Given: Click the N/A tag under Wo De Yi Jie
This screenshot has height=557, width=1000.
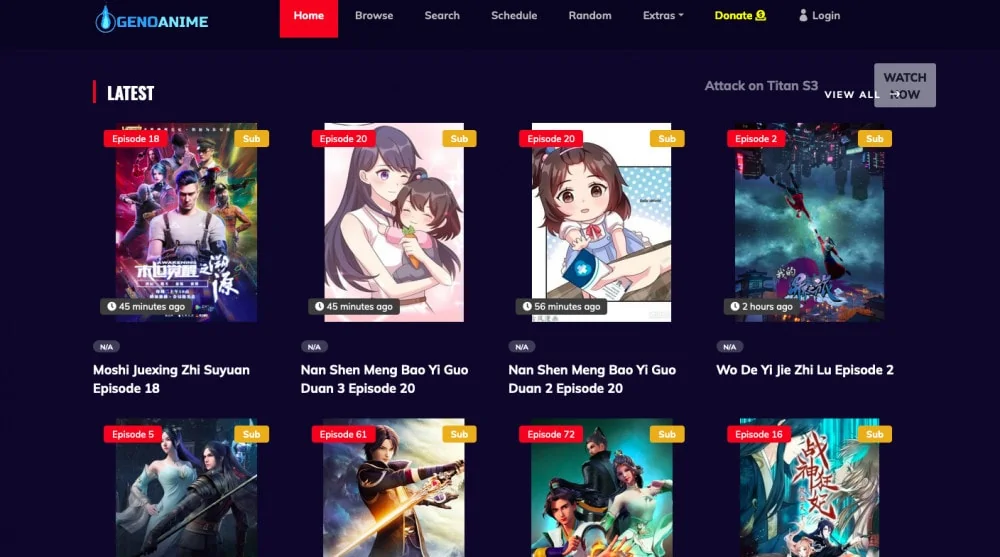Looking at the screenshot, I should (x=730, y=347).
